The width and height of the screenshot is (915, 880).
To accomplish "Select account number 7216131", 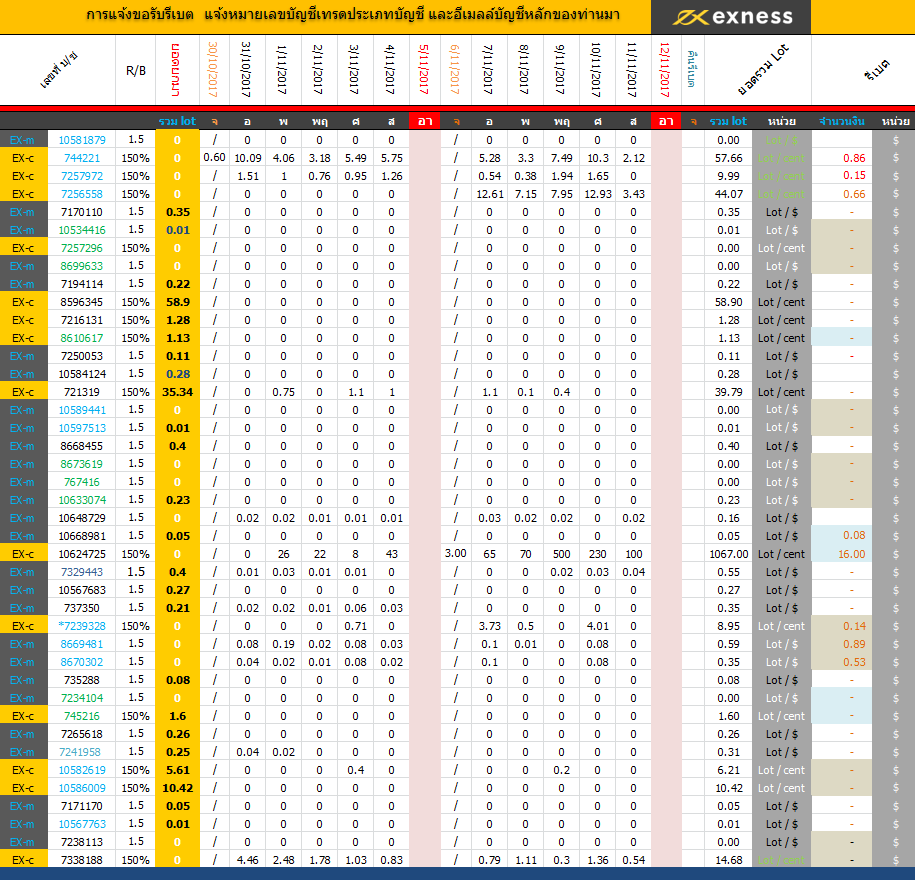I will point(82,320).
